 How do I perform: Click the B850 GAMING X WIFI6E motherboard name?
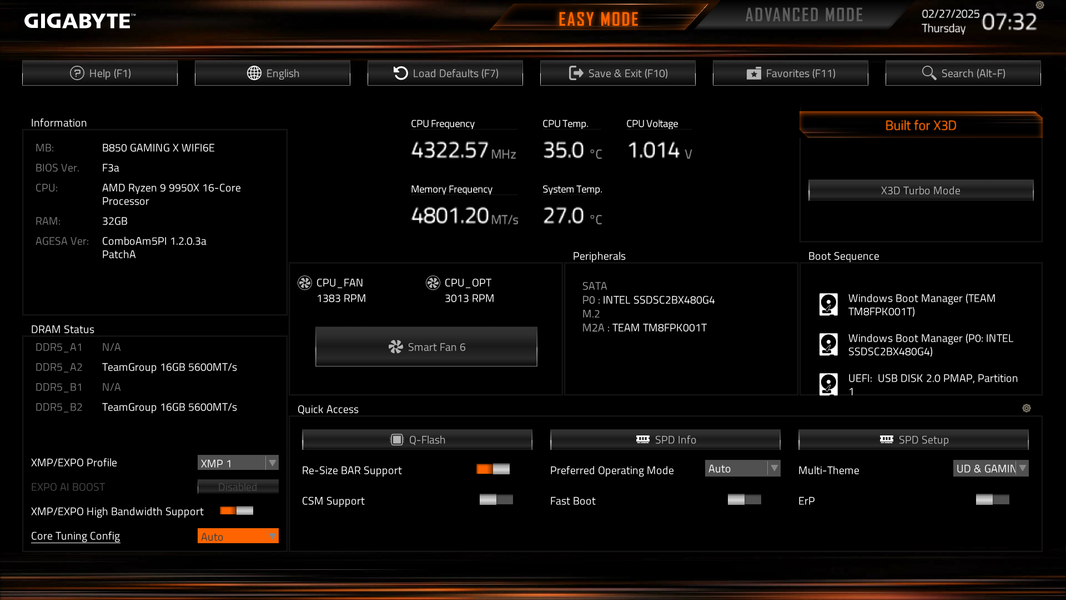158,147
